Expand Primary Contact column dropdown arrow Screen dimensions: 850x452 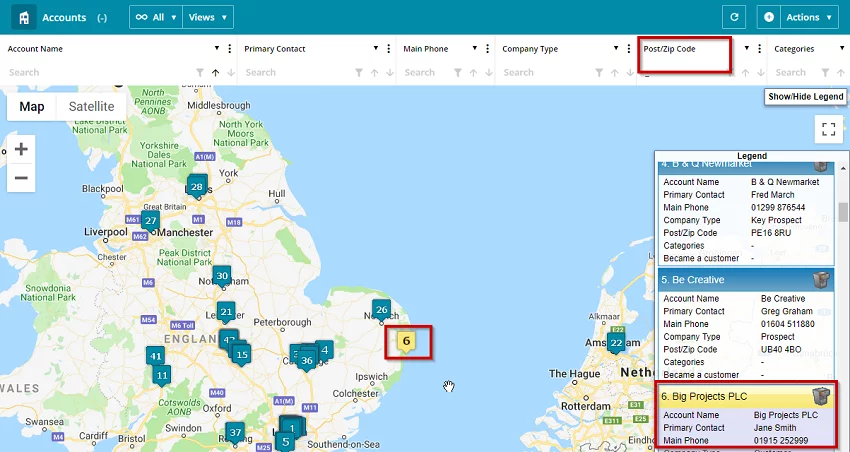click(376, 48)
